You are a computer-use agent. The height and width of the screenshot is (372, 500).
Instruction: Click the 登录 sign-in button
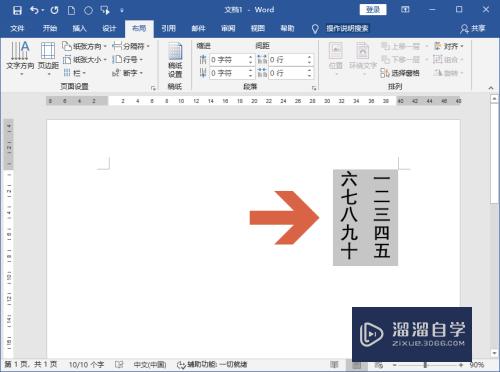373,10
